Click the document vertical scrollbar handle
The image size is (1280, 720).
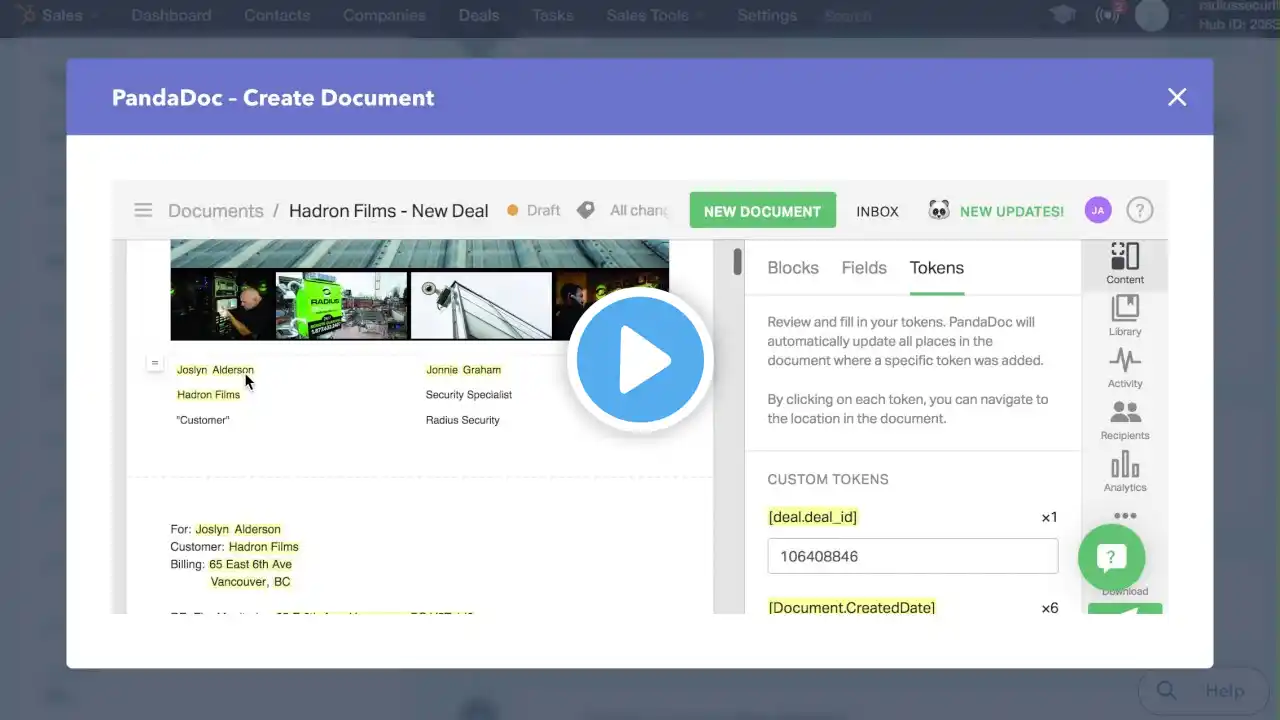[x=737, y=261]
